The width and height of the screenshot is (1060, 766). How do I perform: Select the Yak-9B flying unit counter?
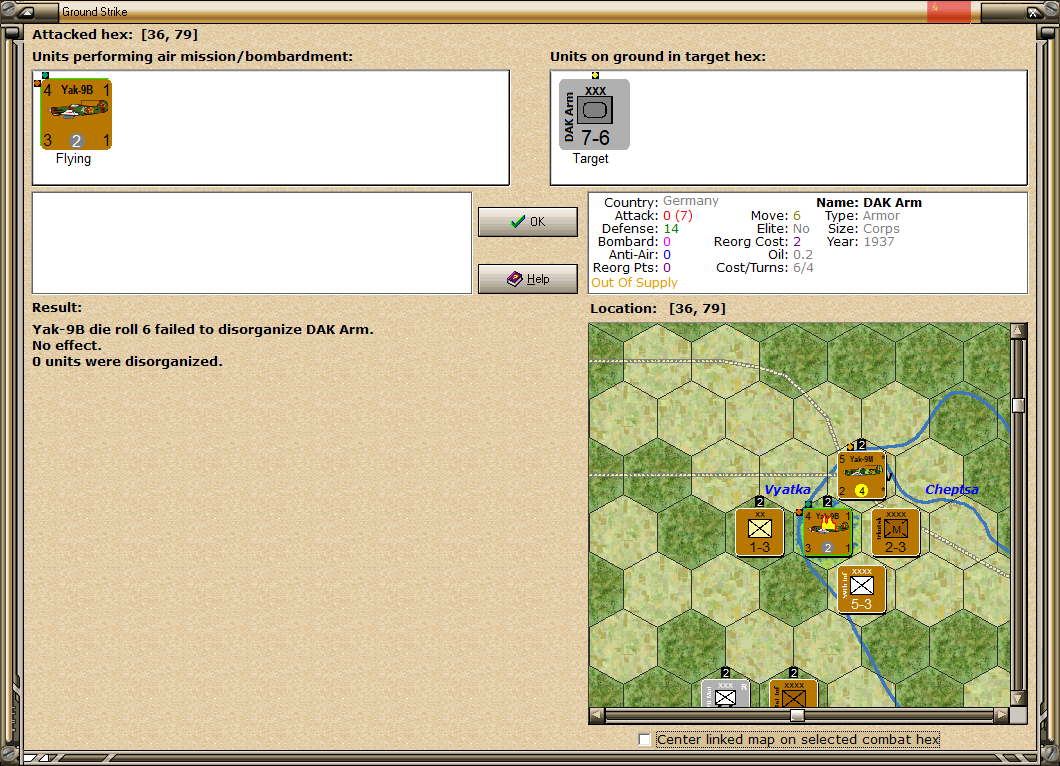point(76,114)
